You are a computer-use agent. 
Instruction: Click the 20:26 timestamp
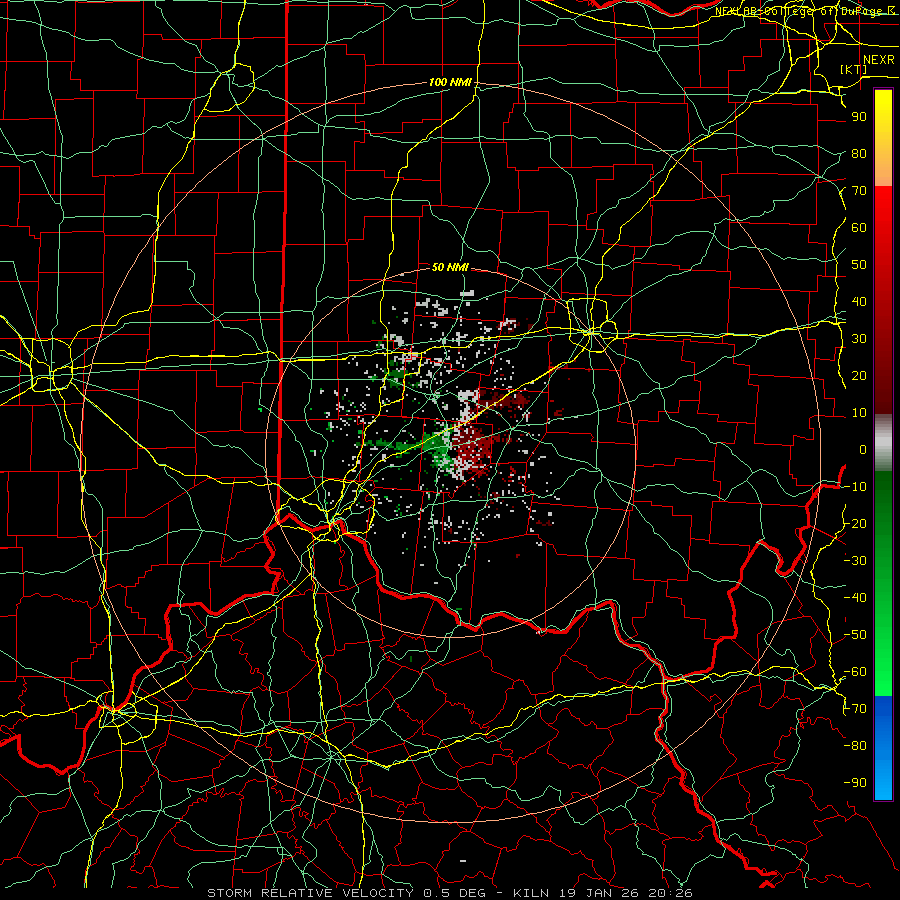point(672,893)
